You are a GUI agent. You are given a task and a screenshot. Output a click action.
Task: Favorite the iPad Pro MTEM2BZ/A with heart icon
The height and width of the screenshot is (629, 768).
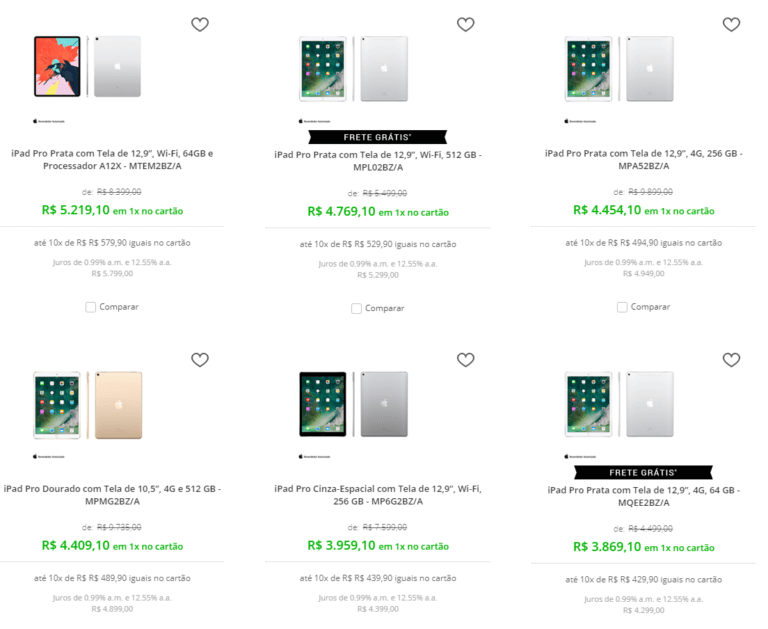pos(200,25)
